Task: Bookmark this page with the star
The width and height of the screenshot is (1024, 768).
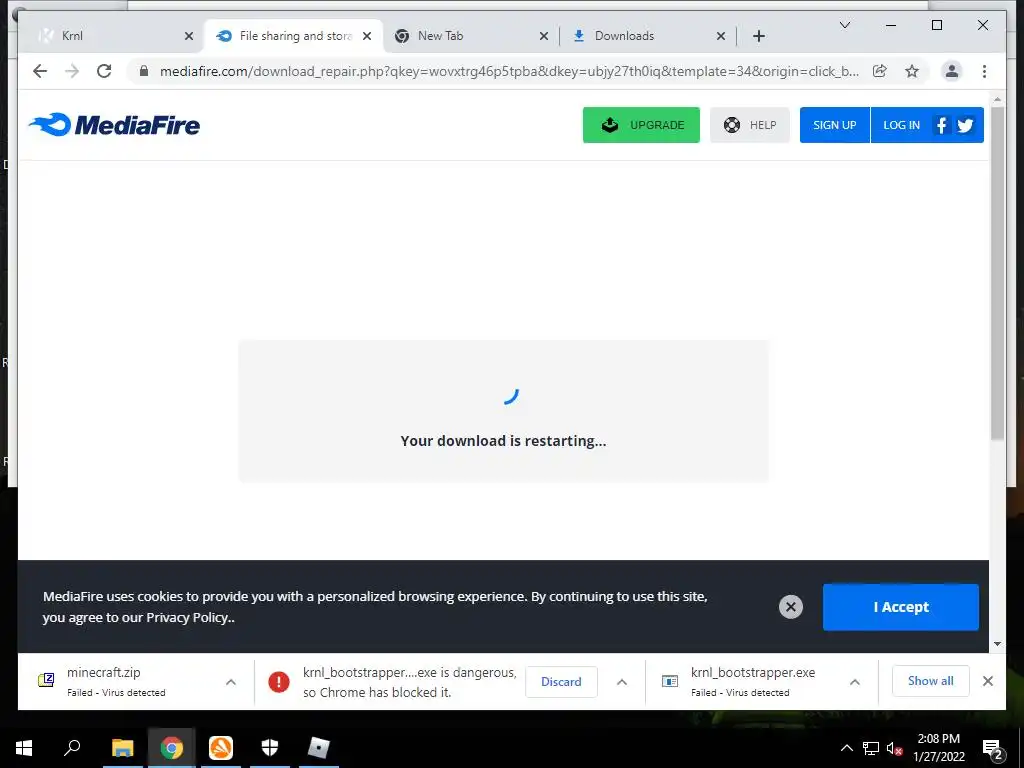Action: click(912, 71)
